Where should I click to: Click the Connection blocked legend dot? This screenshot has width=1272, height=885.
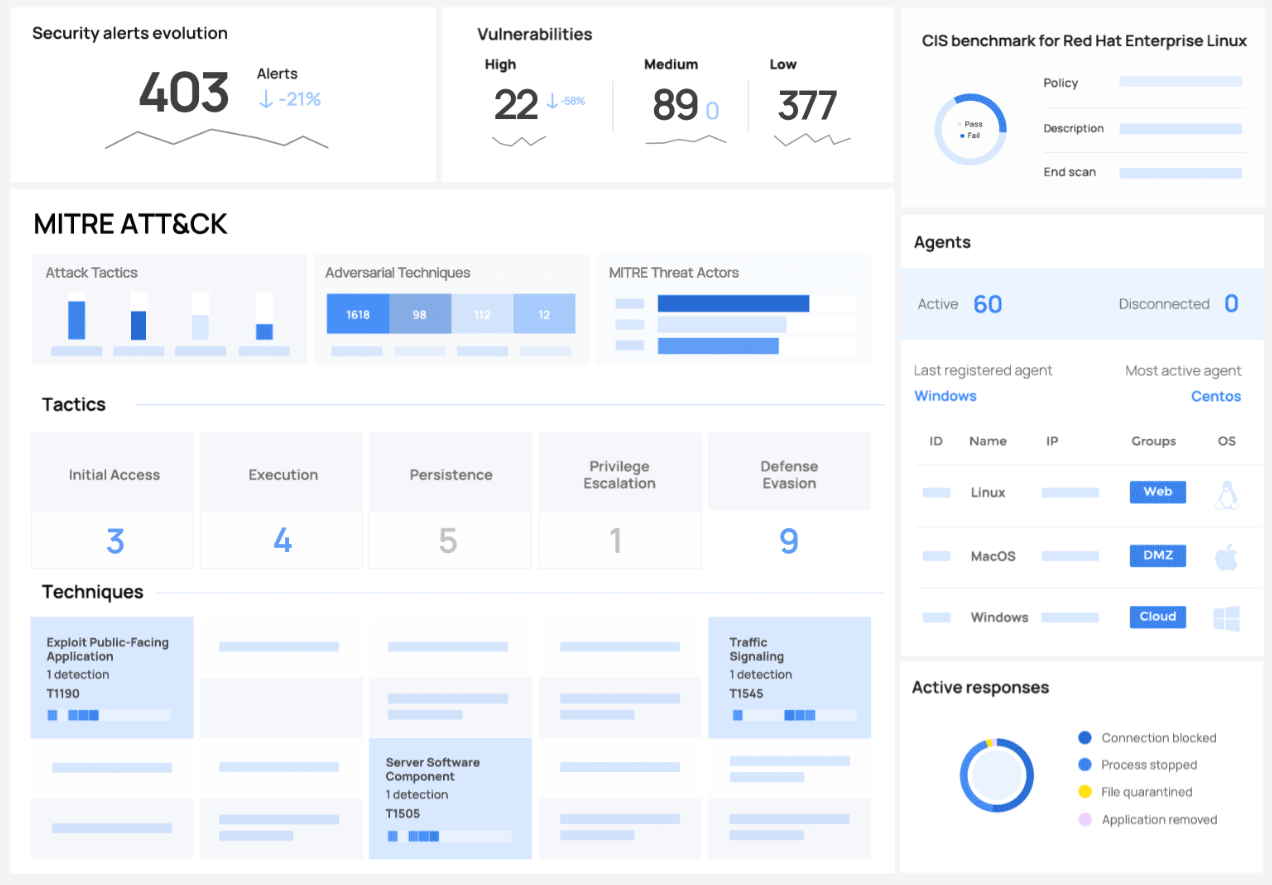(x=1085, y=738)
